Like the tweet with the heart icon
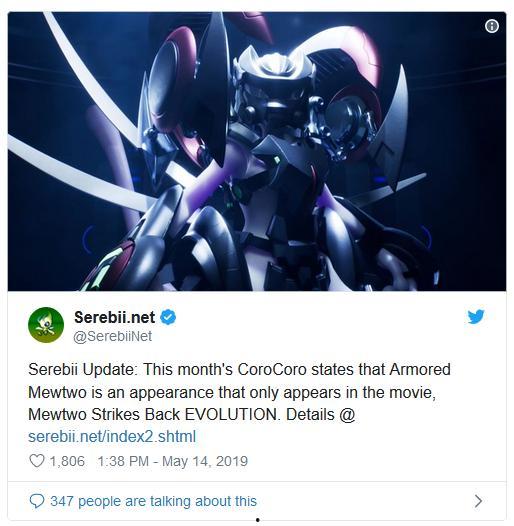 point(37,461)
